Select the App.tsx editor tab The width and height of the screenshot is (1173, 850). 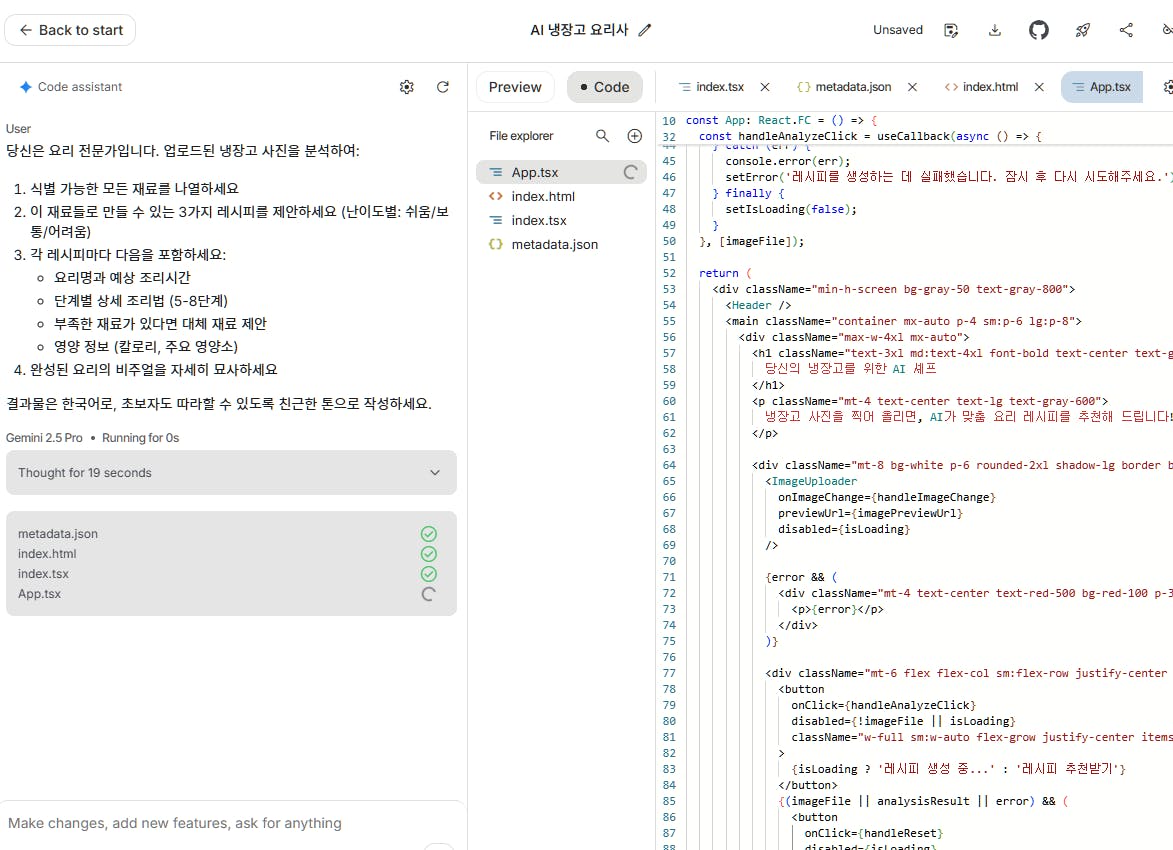(1102, 87)
